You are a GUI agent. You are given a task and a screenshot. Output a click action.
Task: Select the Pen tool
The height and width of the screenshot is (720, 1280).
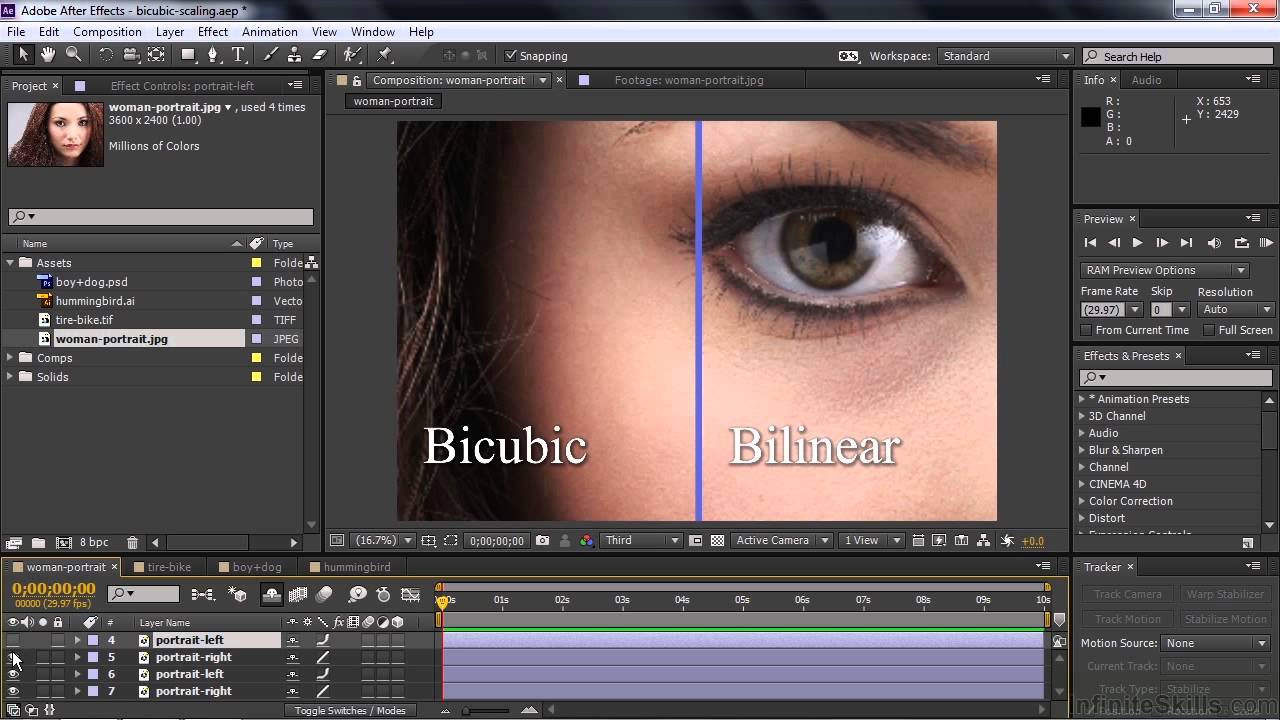coord(213,55)
